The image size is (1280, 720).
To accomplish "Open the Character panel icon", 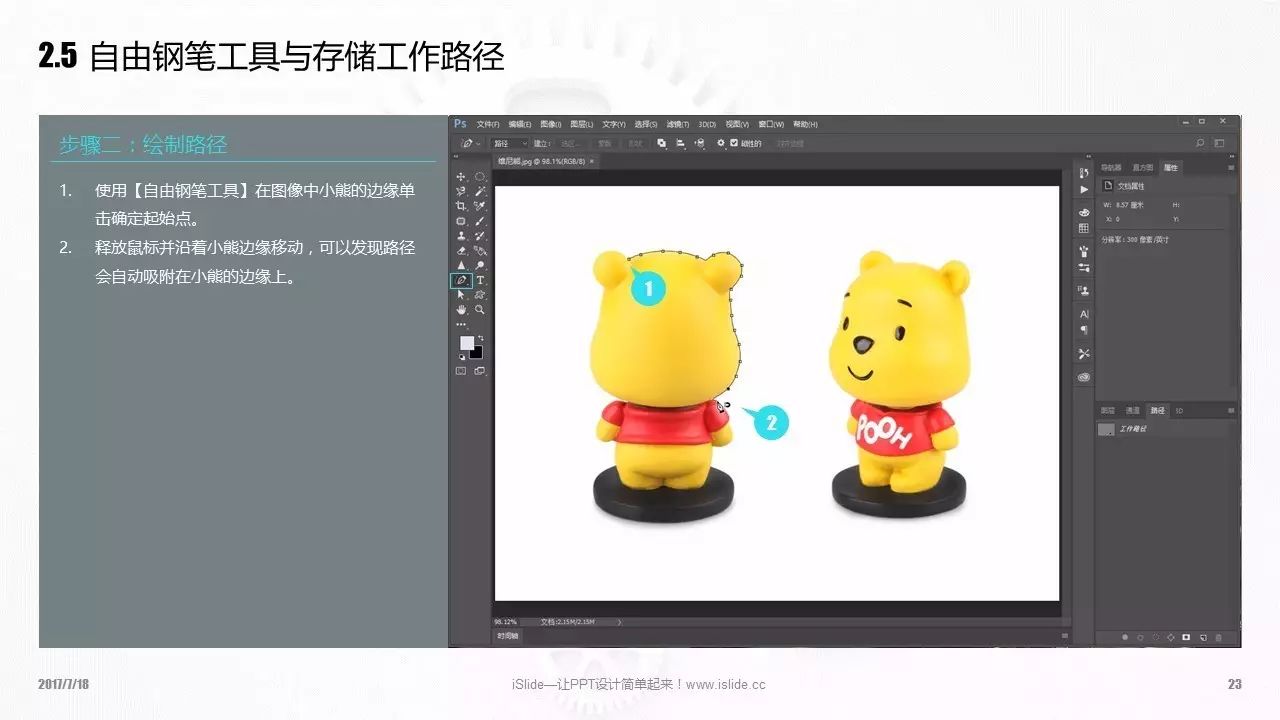I will click(x=1084, y=314).
